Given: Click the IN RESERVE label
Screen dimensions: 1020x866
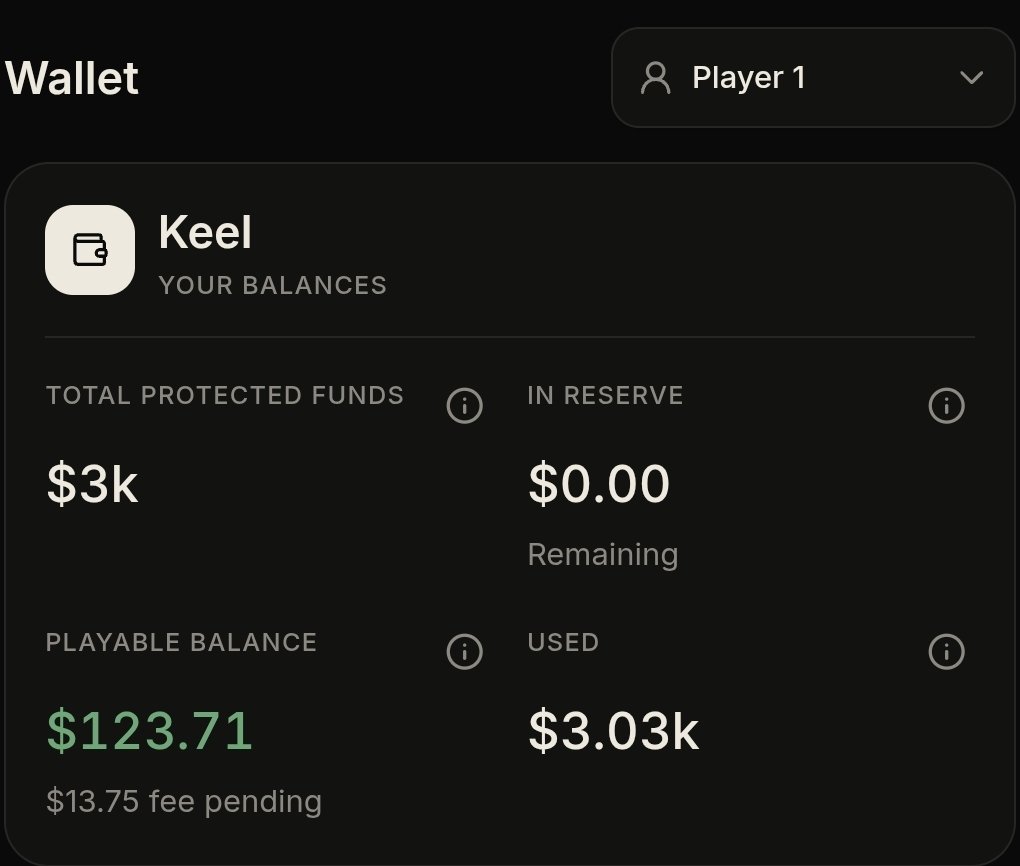Looking at the screenshot, I should pos(606,396).
